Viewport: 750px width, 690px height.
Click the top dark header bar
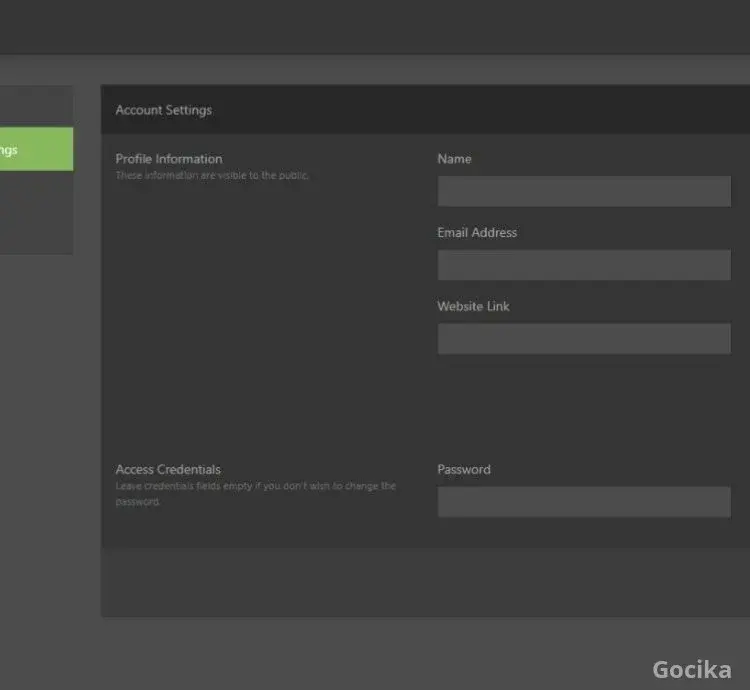375,26
